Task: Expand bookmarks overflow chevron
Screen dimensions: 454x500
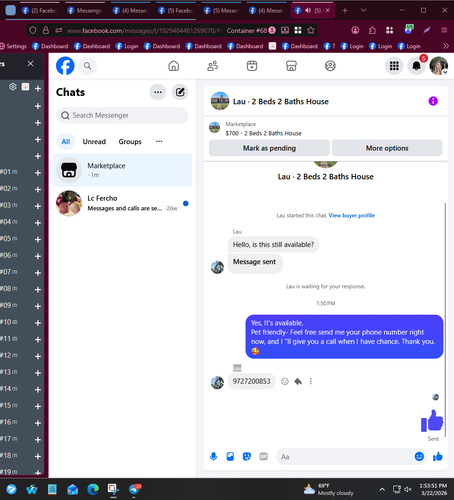Action: click(446, 46)
